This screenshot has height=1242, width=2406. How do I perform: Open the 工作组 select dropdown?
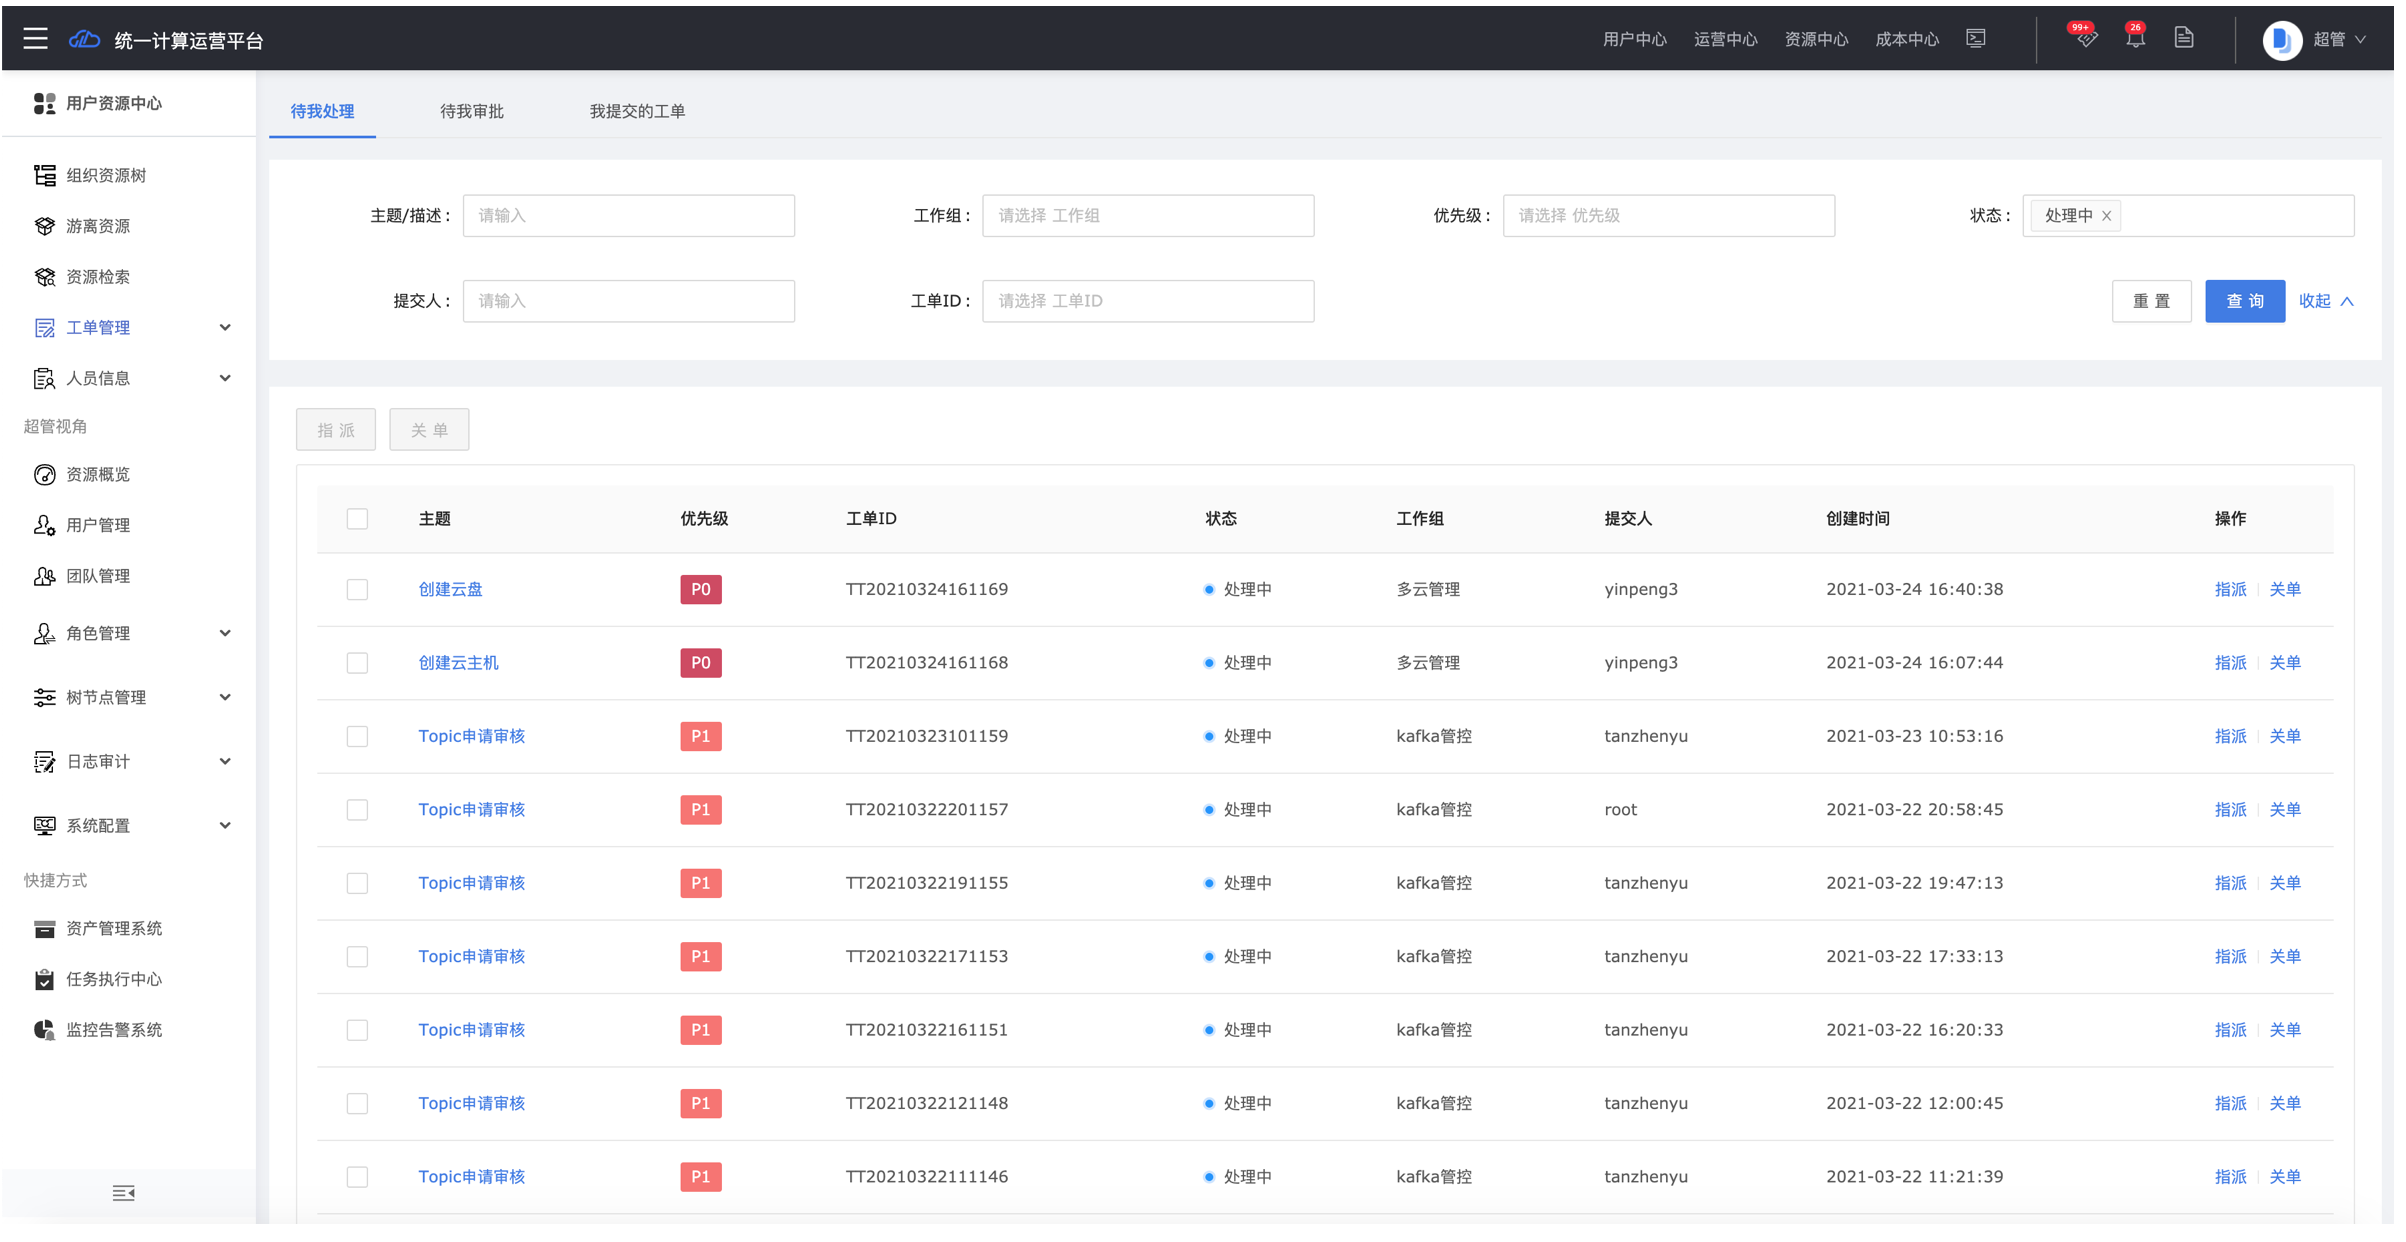coord(1148,216)
